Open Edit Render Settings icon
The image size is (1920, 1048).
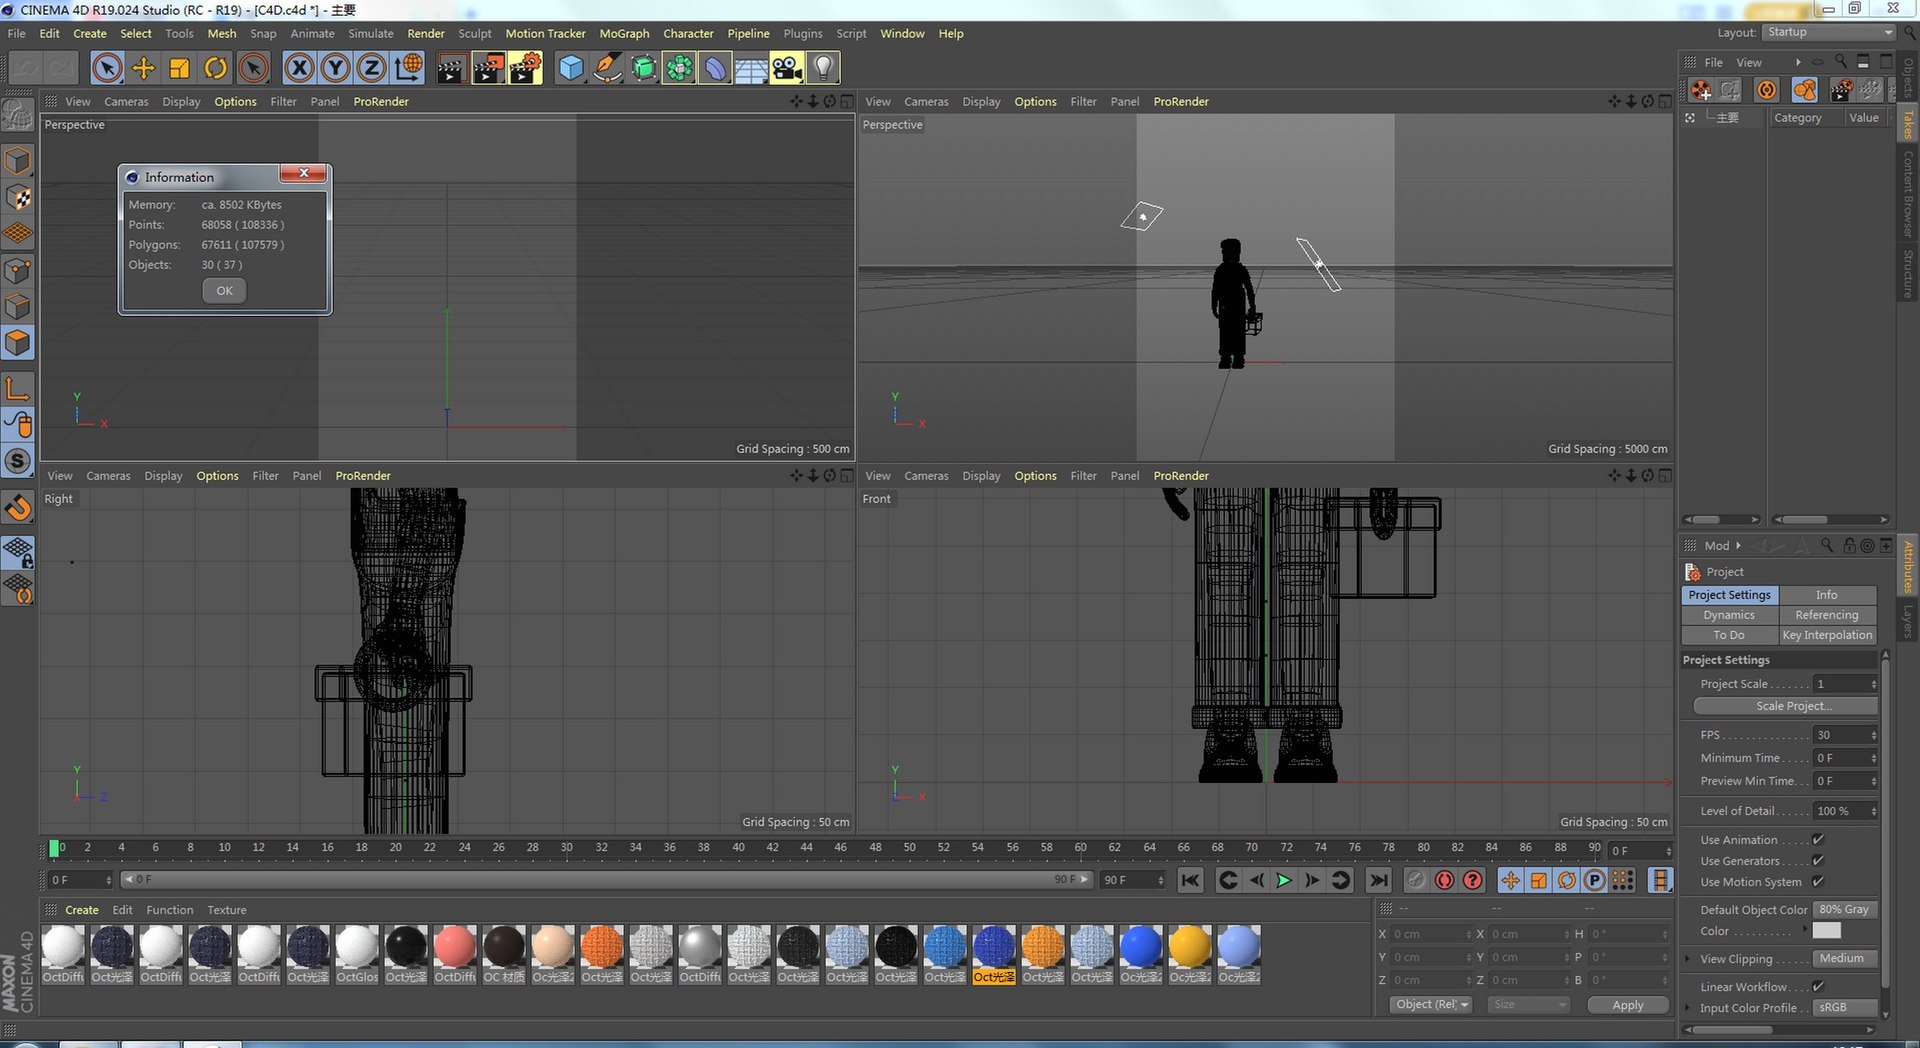[x=525, y=68]
